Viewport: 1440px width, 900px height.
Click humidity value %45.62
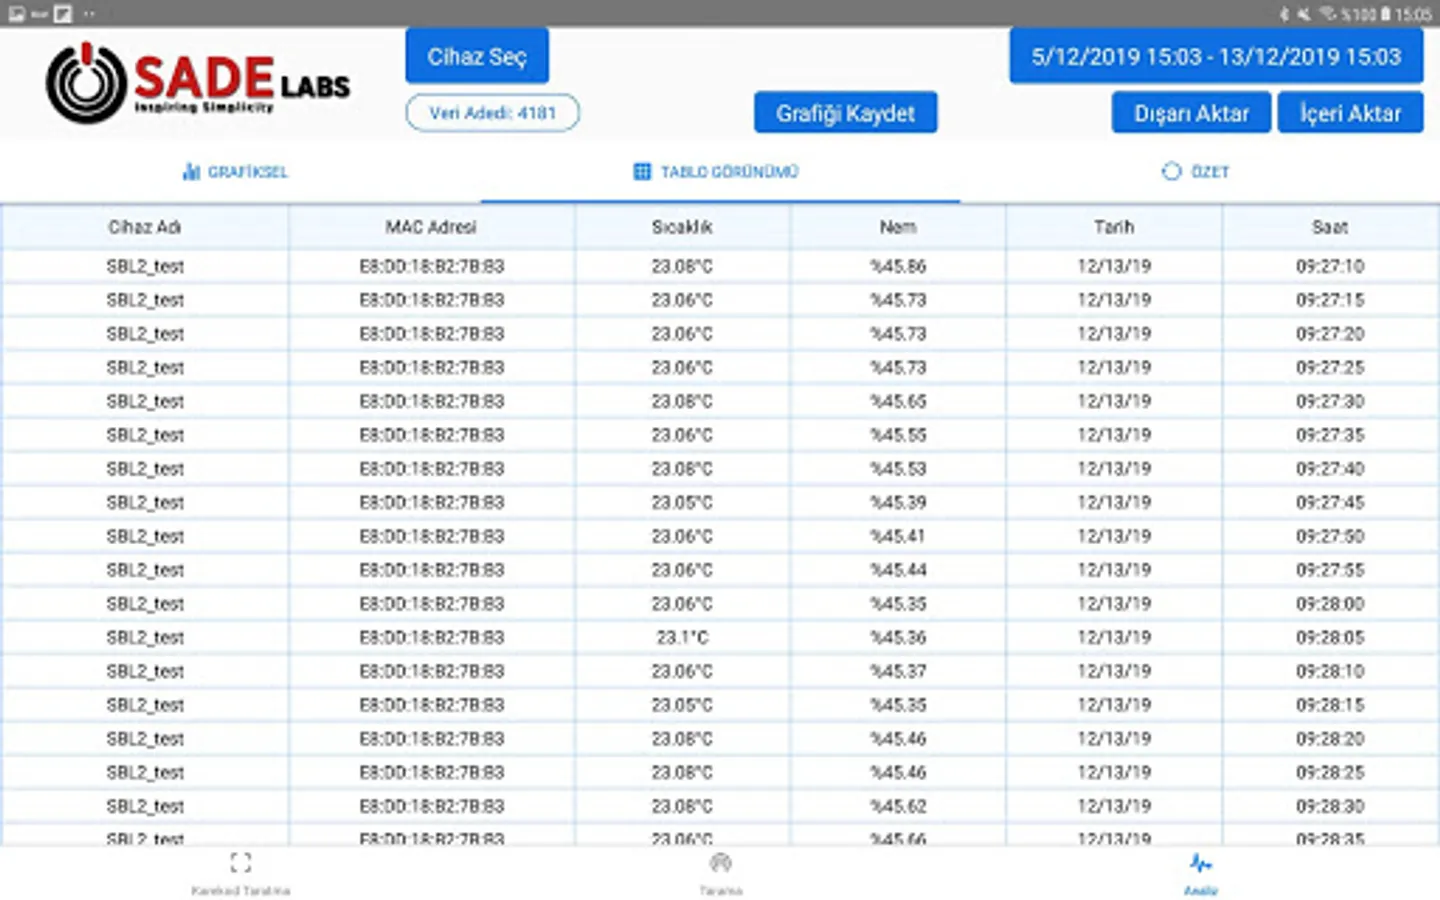point(898,806)
